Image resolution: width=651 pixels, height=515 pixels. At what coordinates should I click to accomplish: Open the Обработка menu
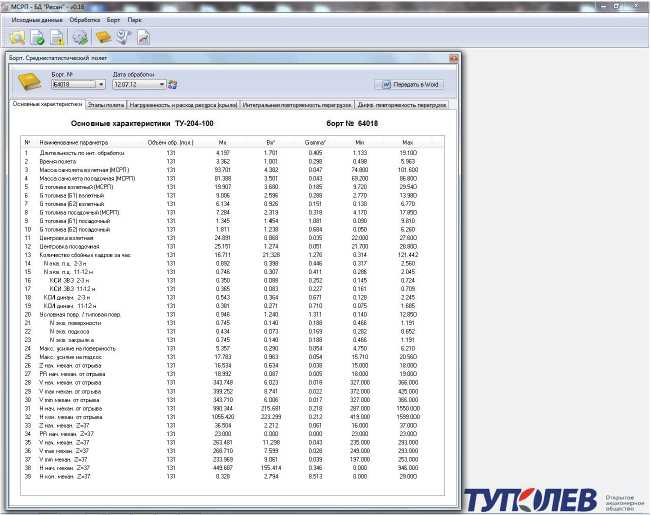point(85,20)
